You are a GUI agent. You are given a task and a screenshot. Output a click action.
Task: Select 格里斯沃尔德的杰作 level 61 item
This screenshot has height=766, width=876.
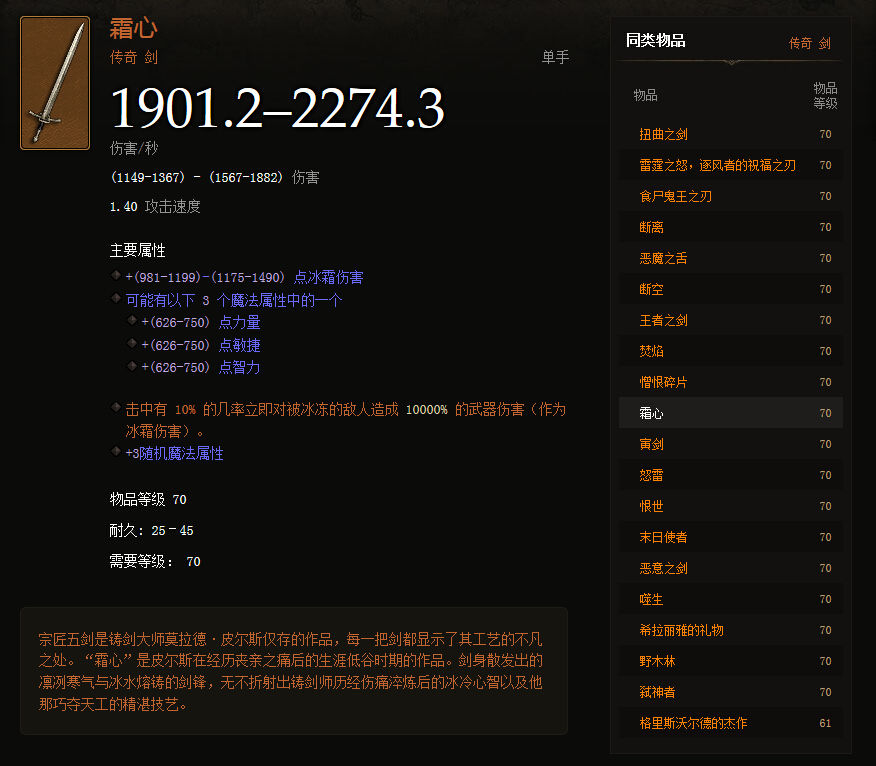pyautogui.click(x=693, y=723)
